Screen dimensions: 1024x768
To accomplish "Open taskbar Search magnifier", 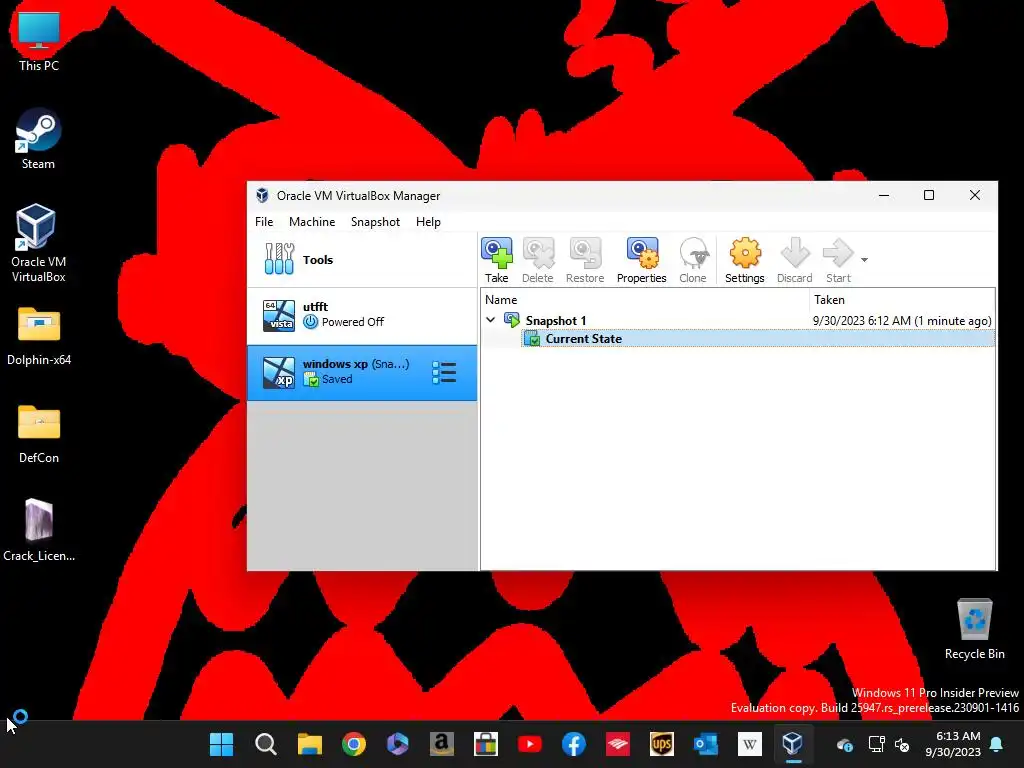I will pyautogui.click(x=266, y=744).
